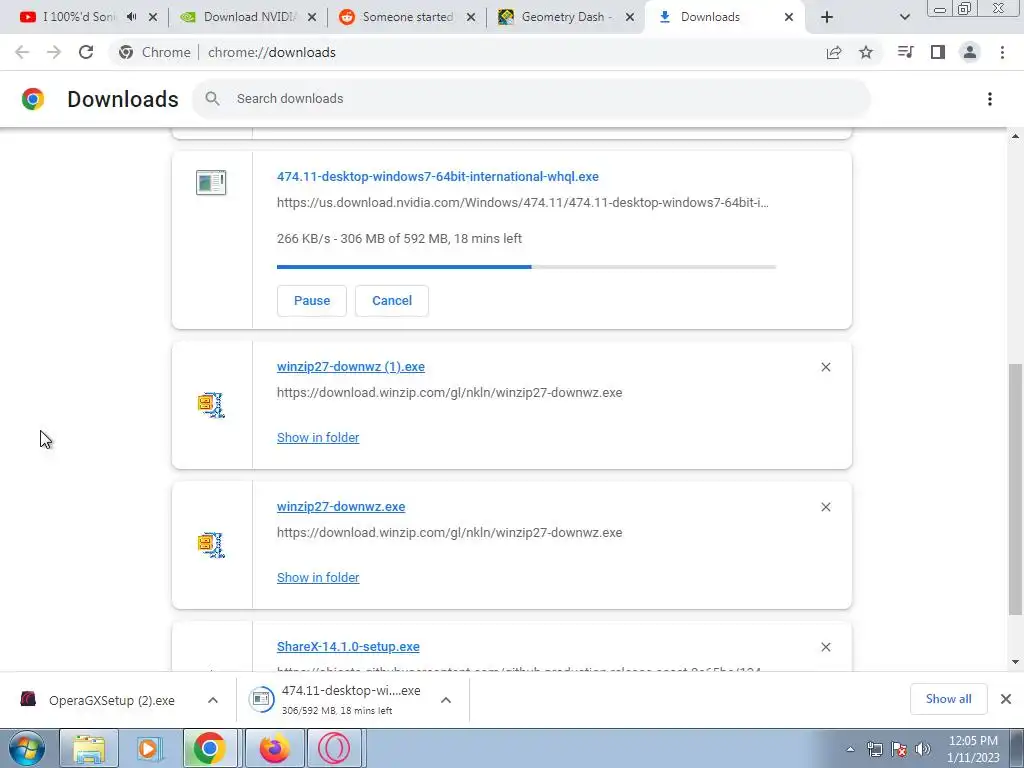This screenshot has width=1024, height=768.
Task: Open the Action Center flag icon
Action: [x=899, y=749]
